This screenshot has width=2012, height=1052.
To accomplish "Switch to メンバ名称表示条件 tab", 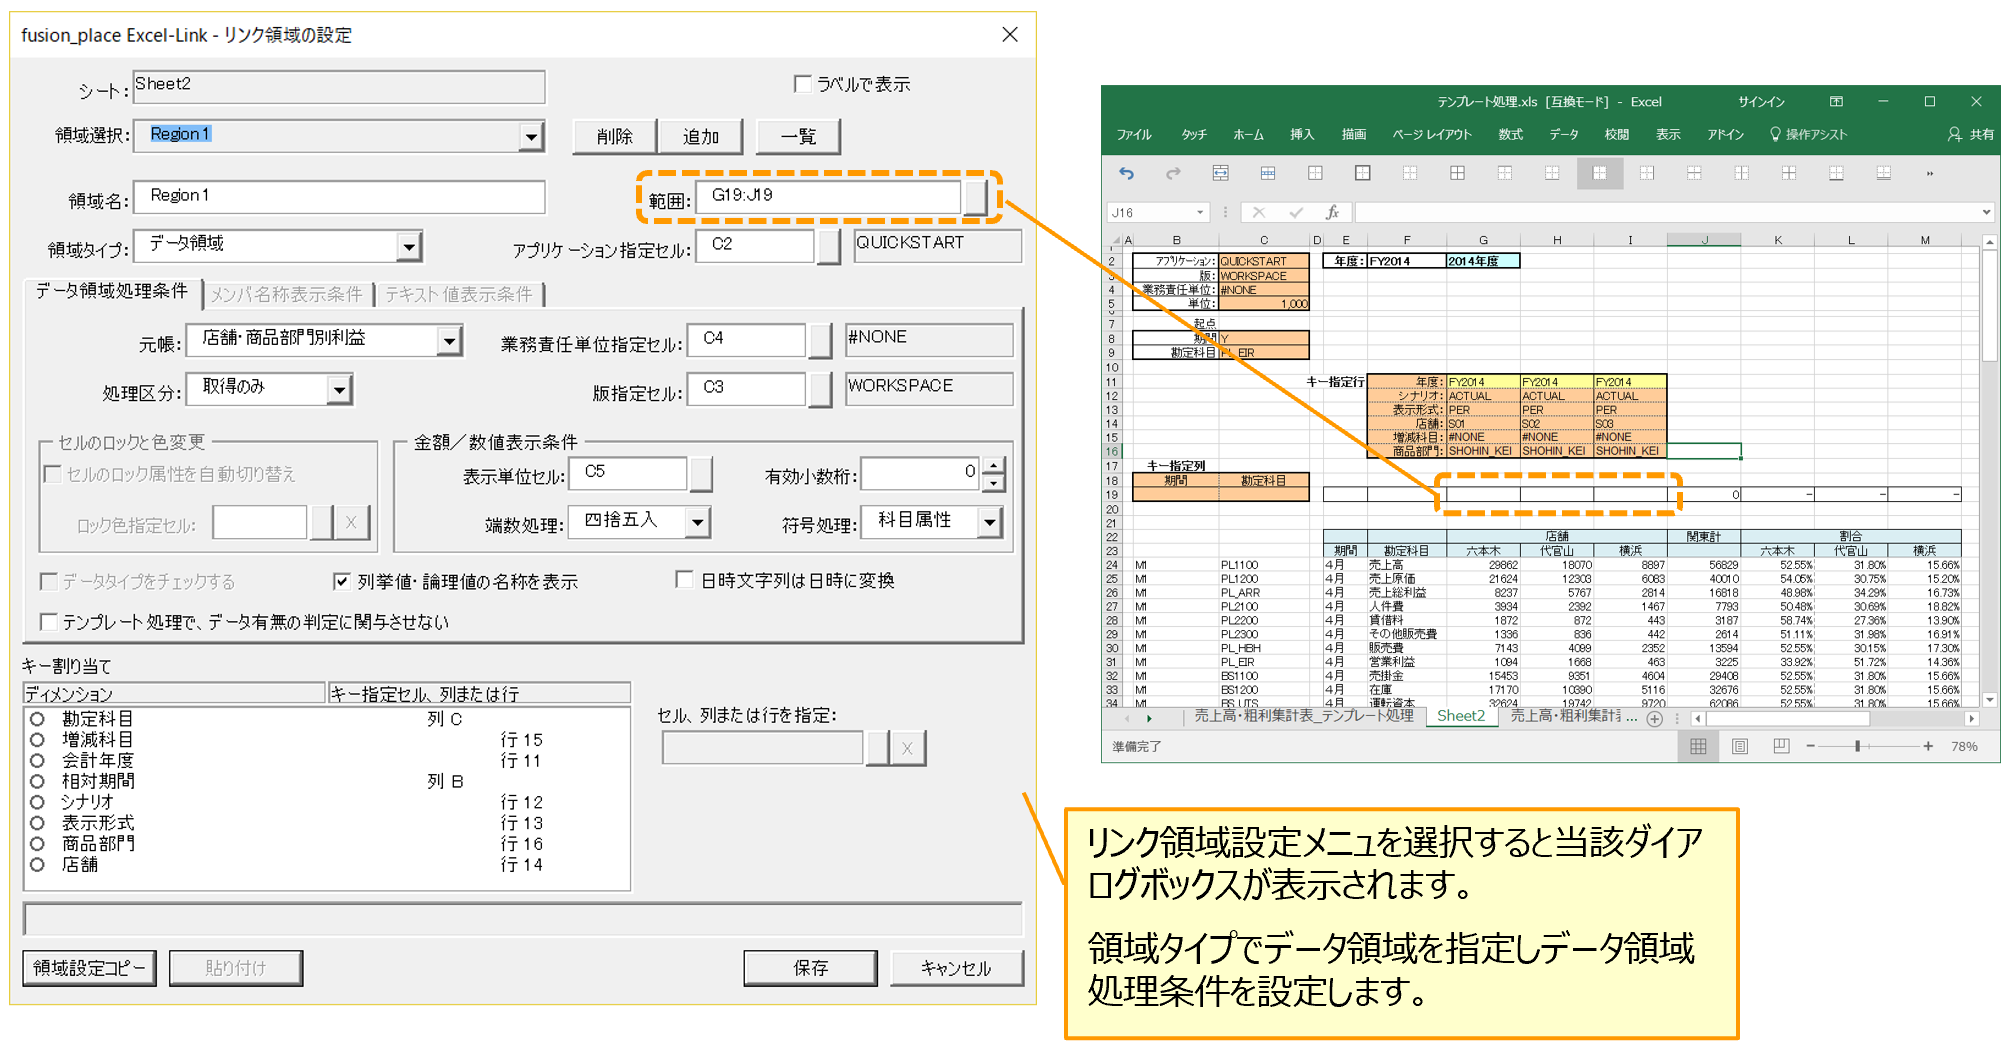I will pyautogui.click(x=286, y=294).
